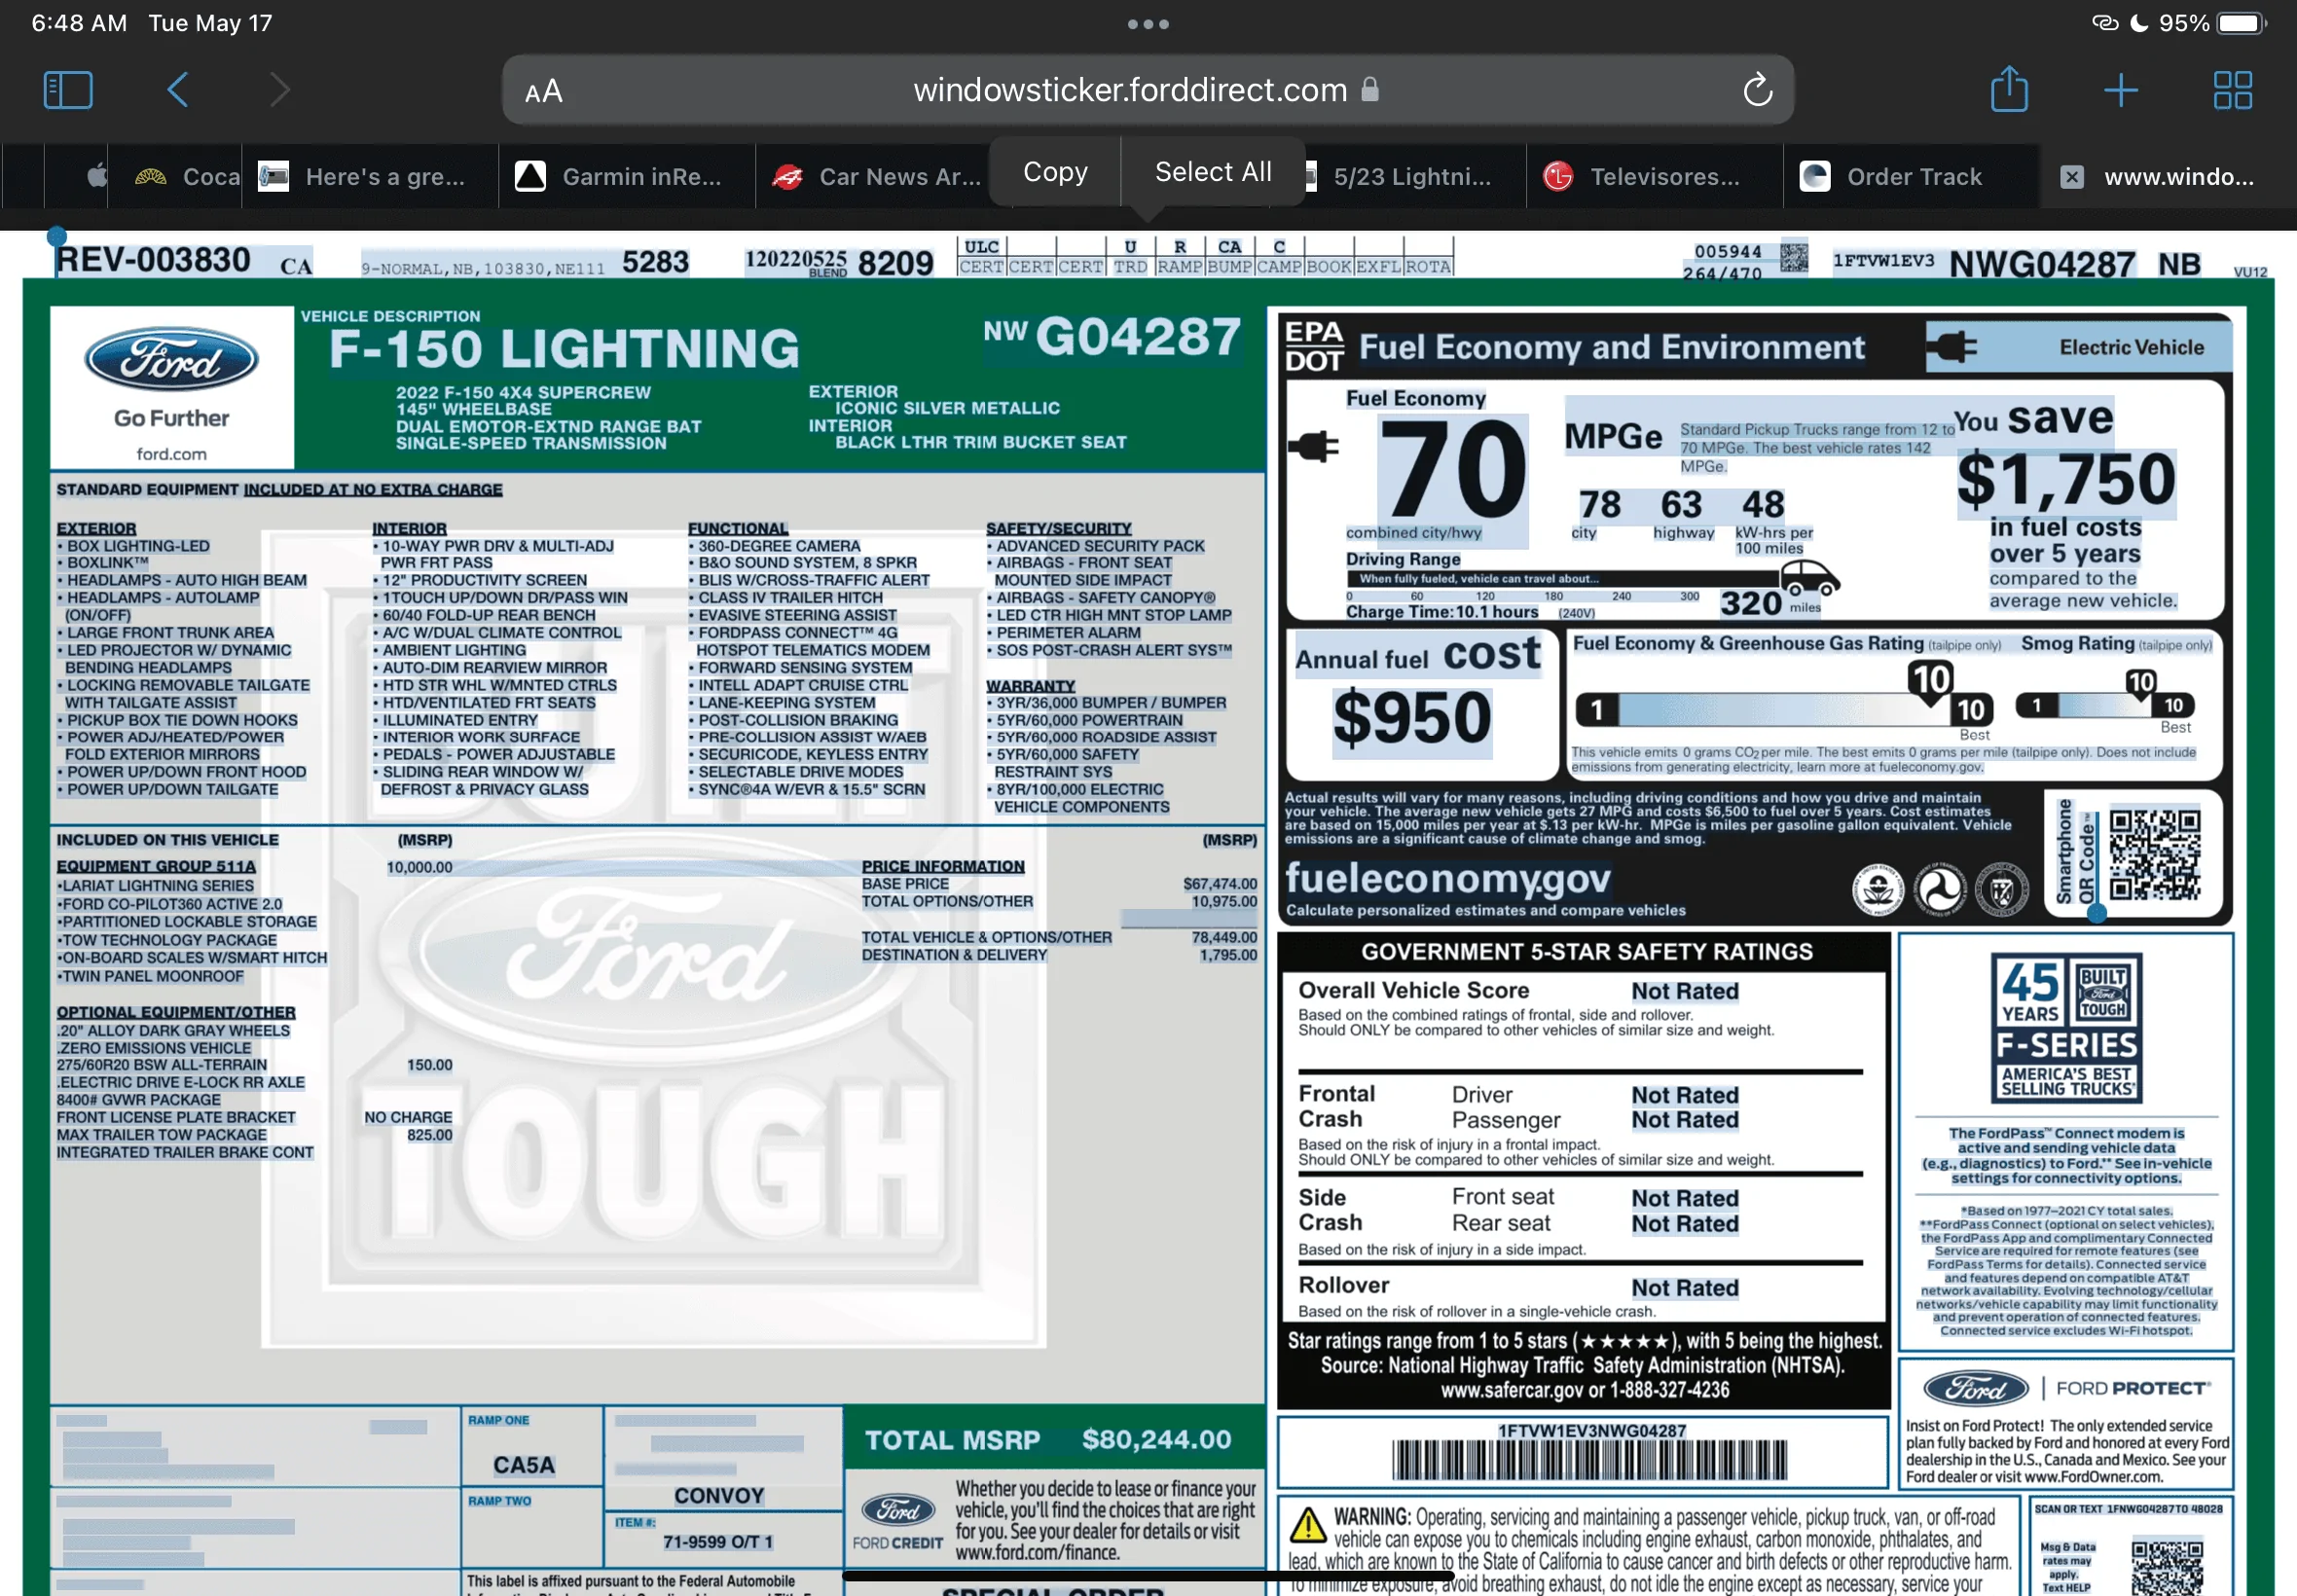Image resolution: width=2297 pixels, height=1596 pixels.
Task: Open the share sheet icon
Action: [x=2008, y=90]
